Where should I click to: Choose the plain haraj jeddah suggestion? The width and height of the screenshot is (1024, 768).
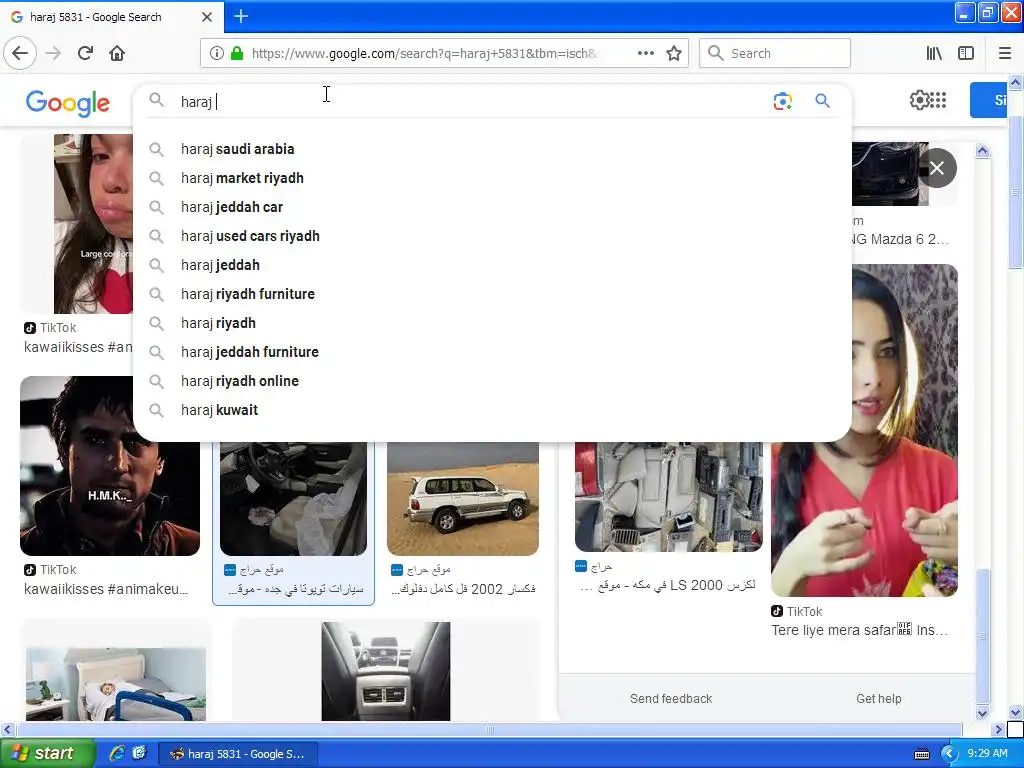coord(492,265)
